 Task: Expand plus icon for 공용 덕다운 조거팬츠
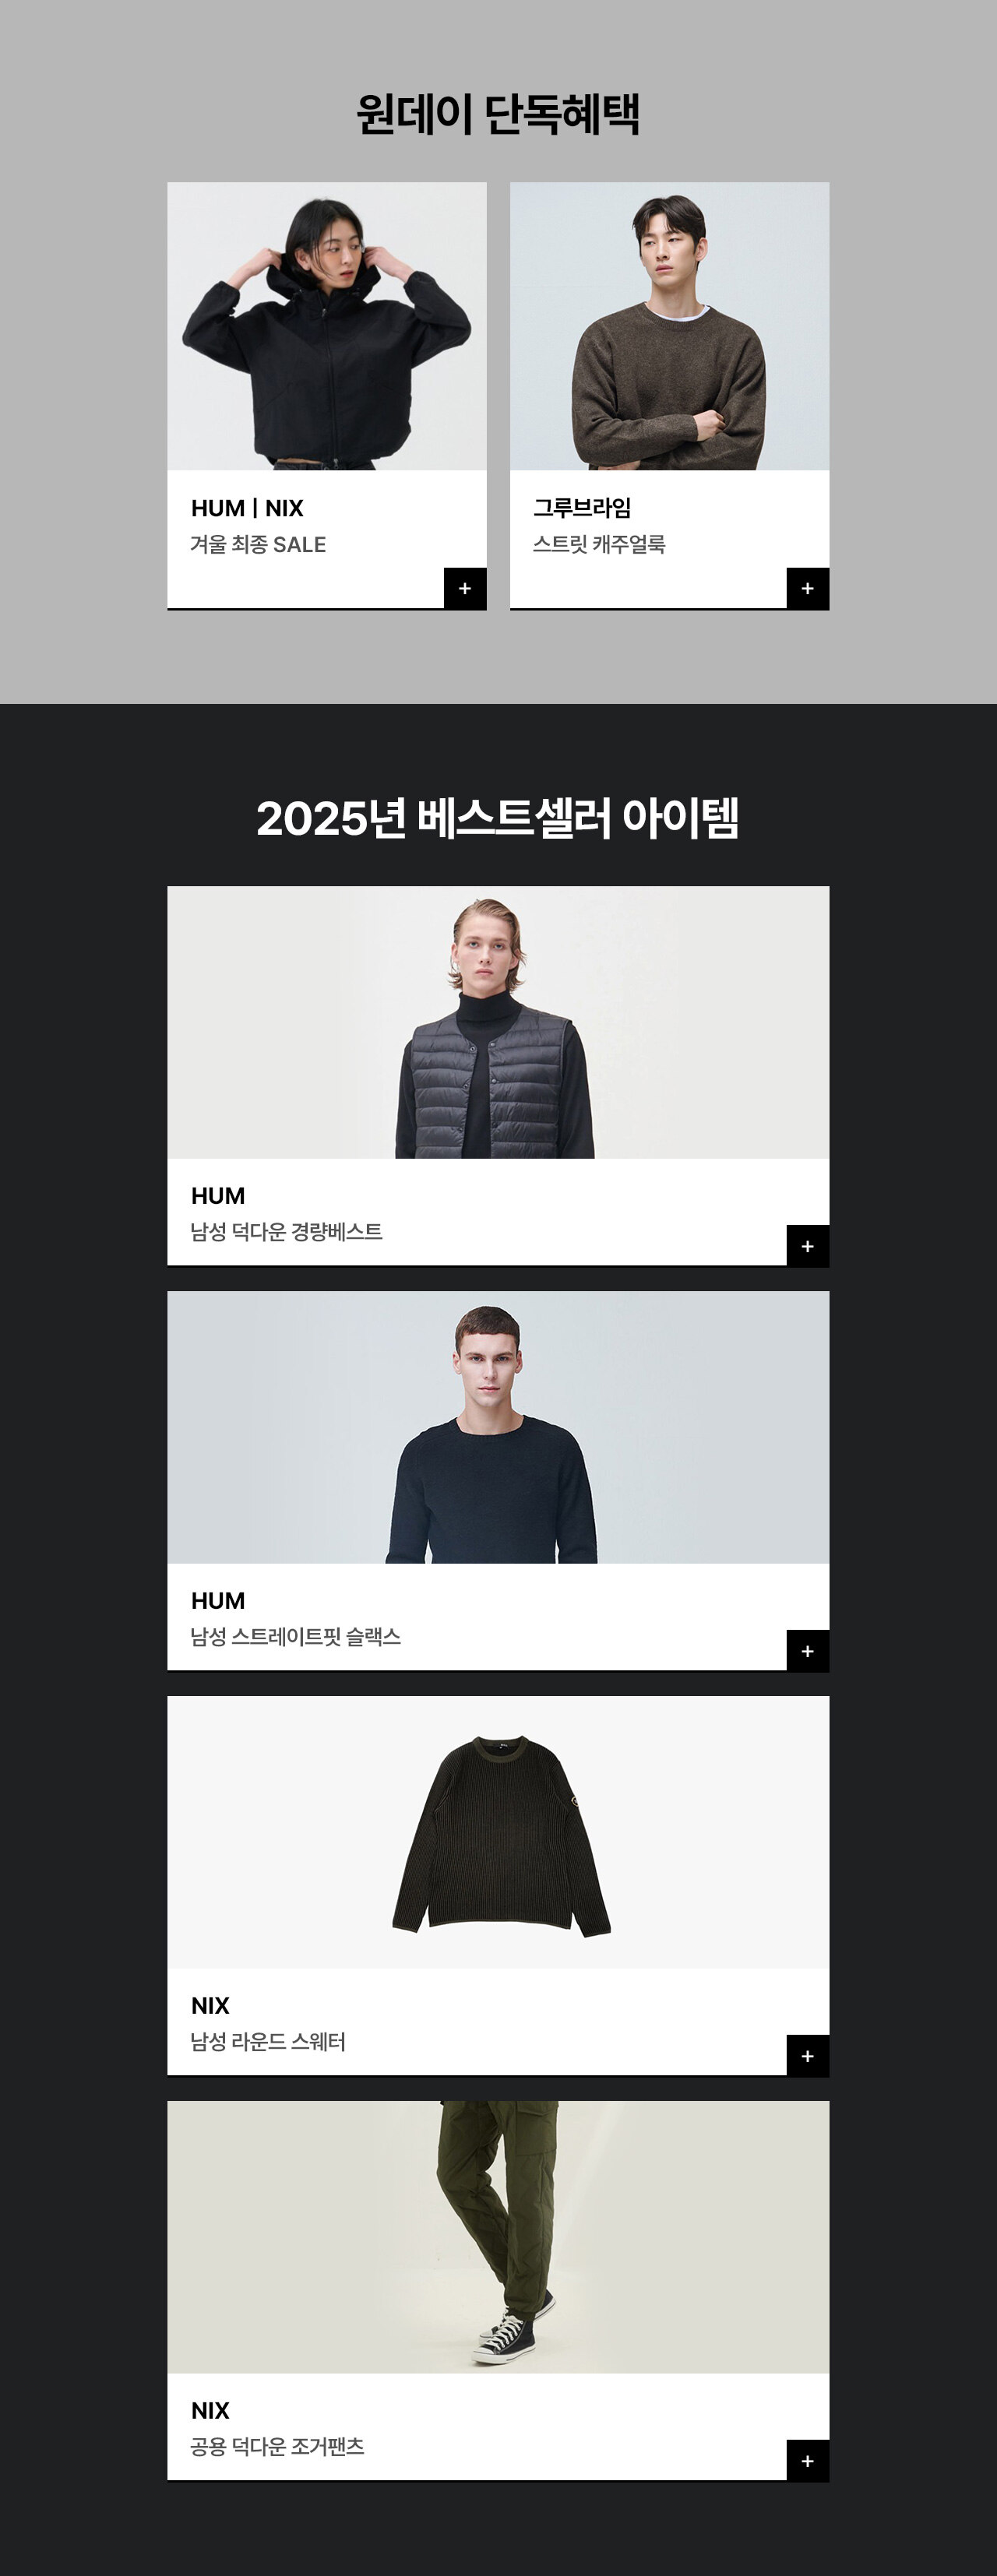coord(808,2461)
